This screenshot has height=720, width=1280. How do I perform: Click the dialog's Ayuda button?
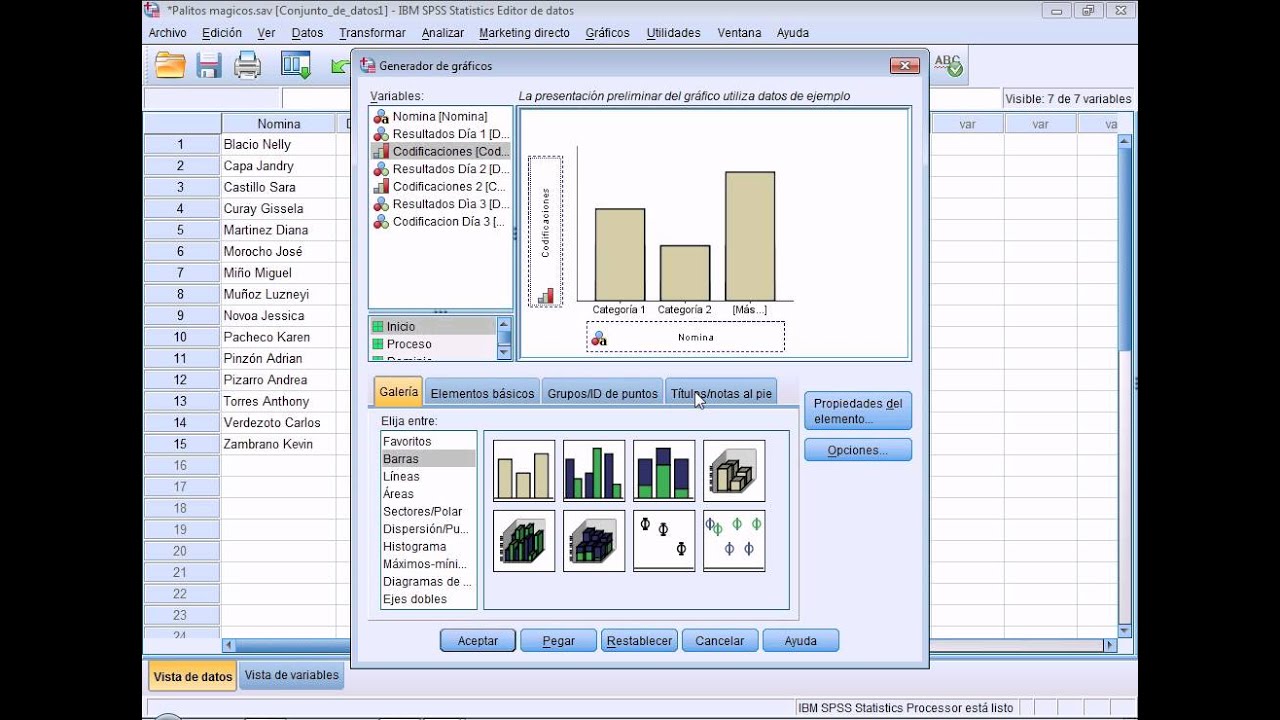pos(801,641)
